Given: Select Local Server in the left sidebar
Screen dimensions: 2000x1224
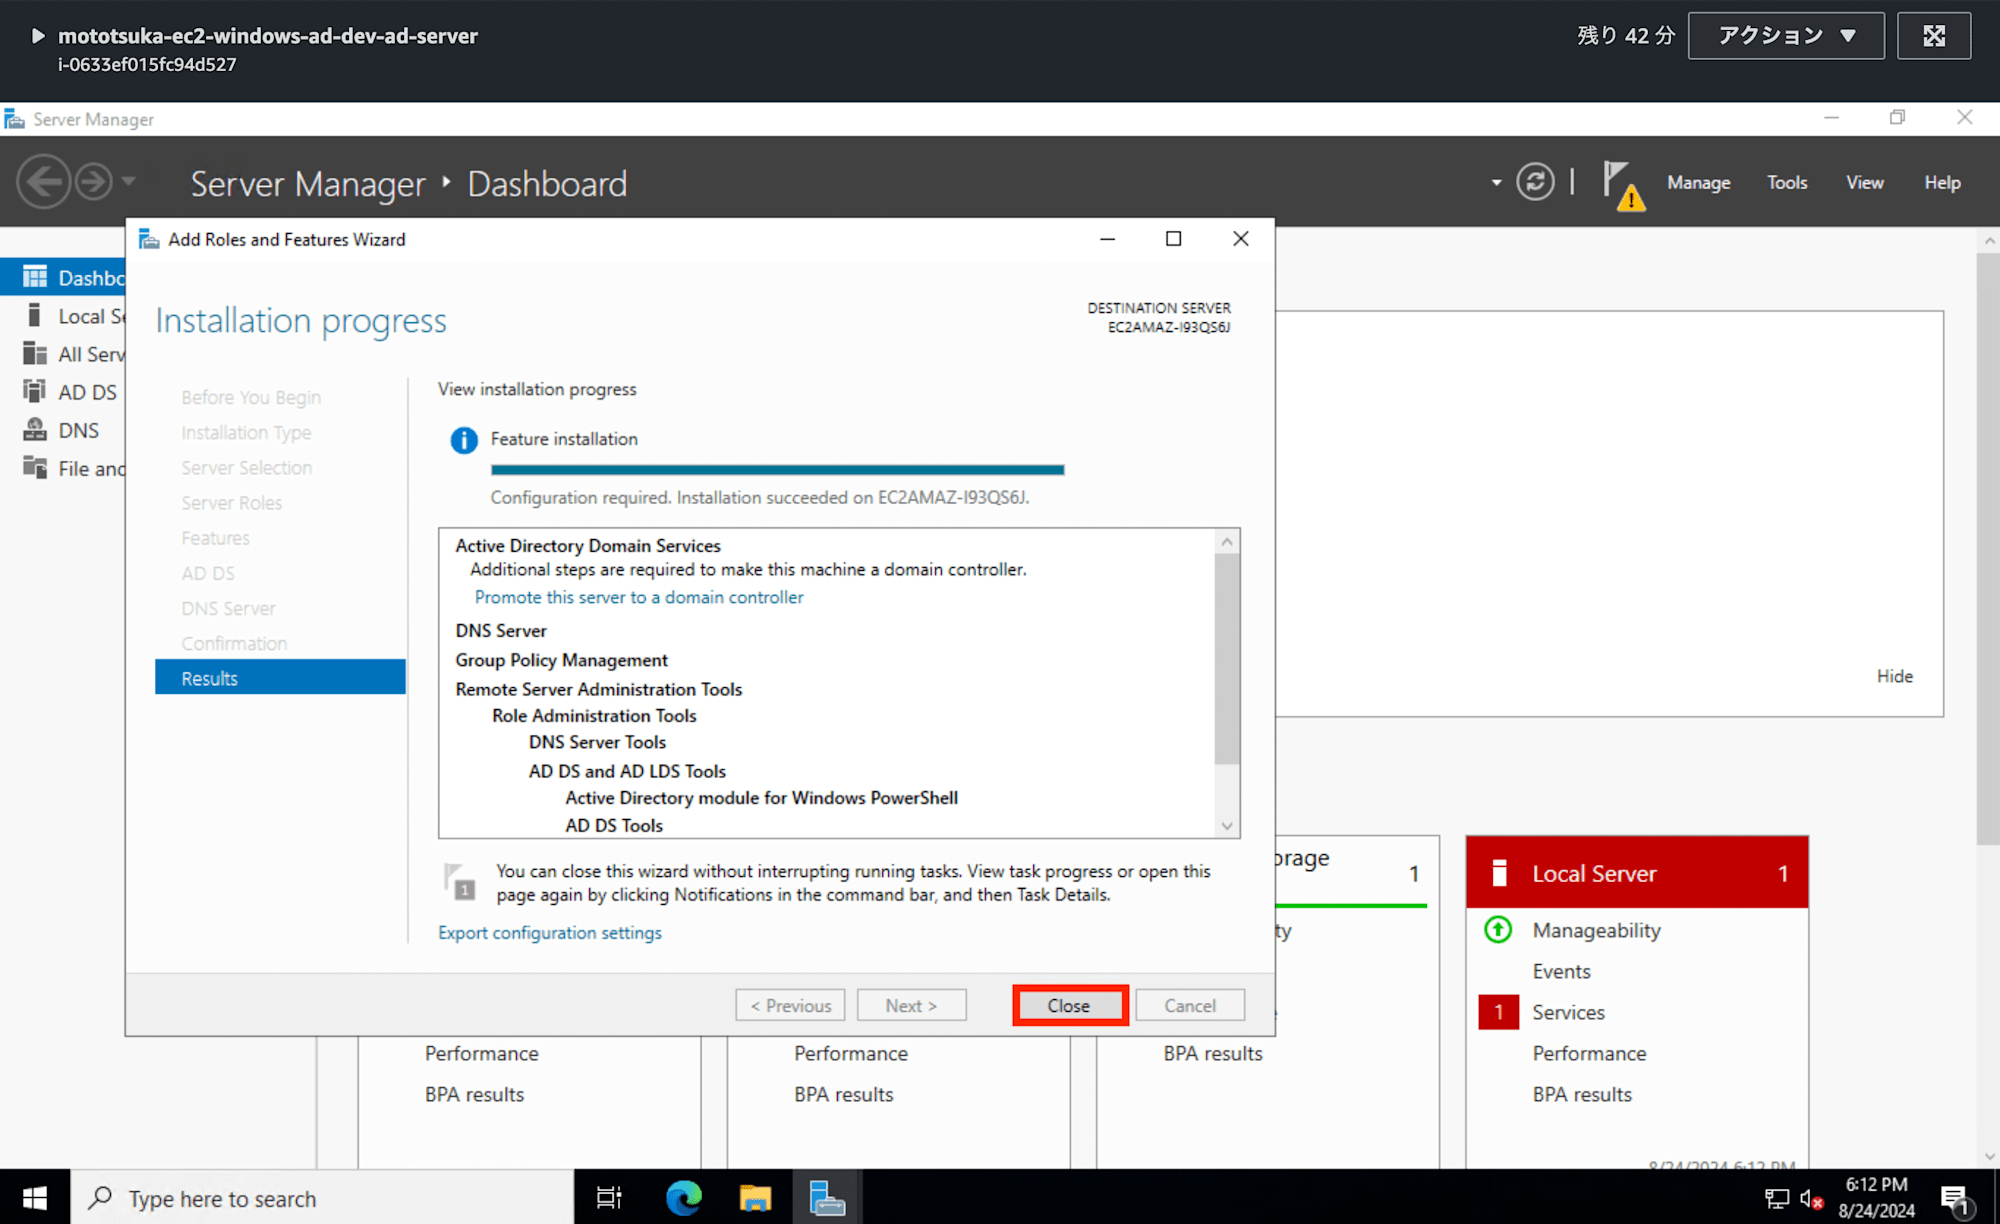Looking at the screenshot, I should tap(64, 316).
